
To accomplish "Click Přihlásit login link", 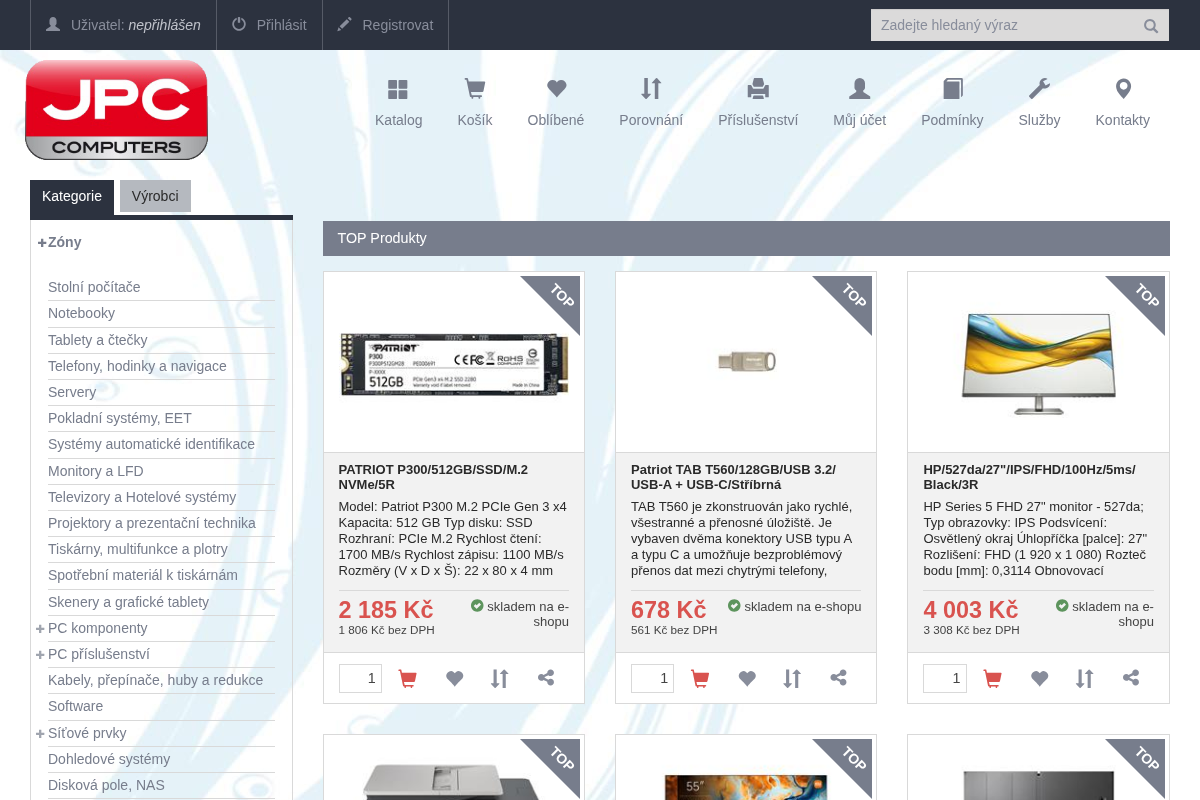I will click(x=269, y=25).
